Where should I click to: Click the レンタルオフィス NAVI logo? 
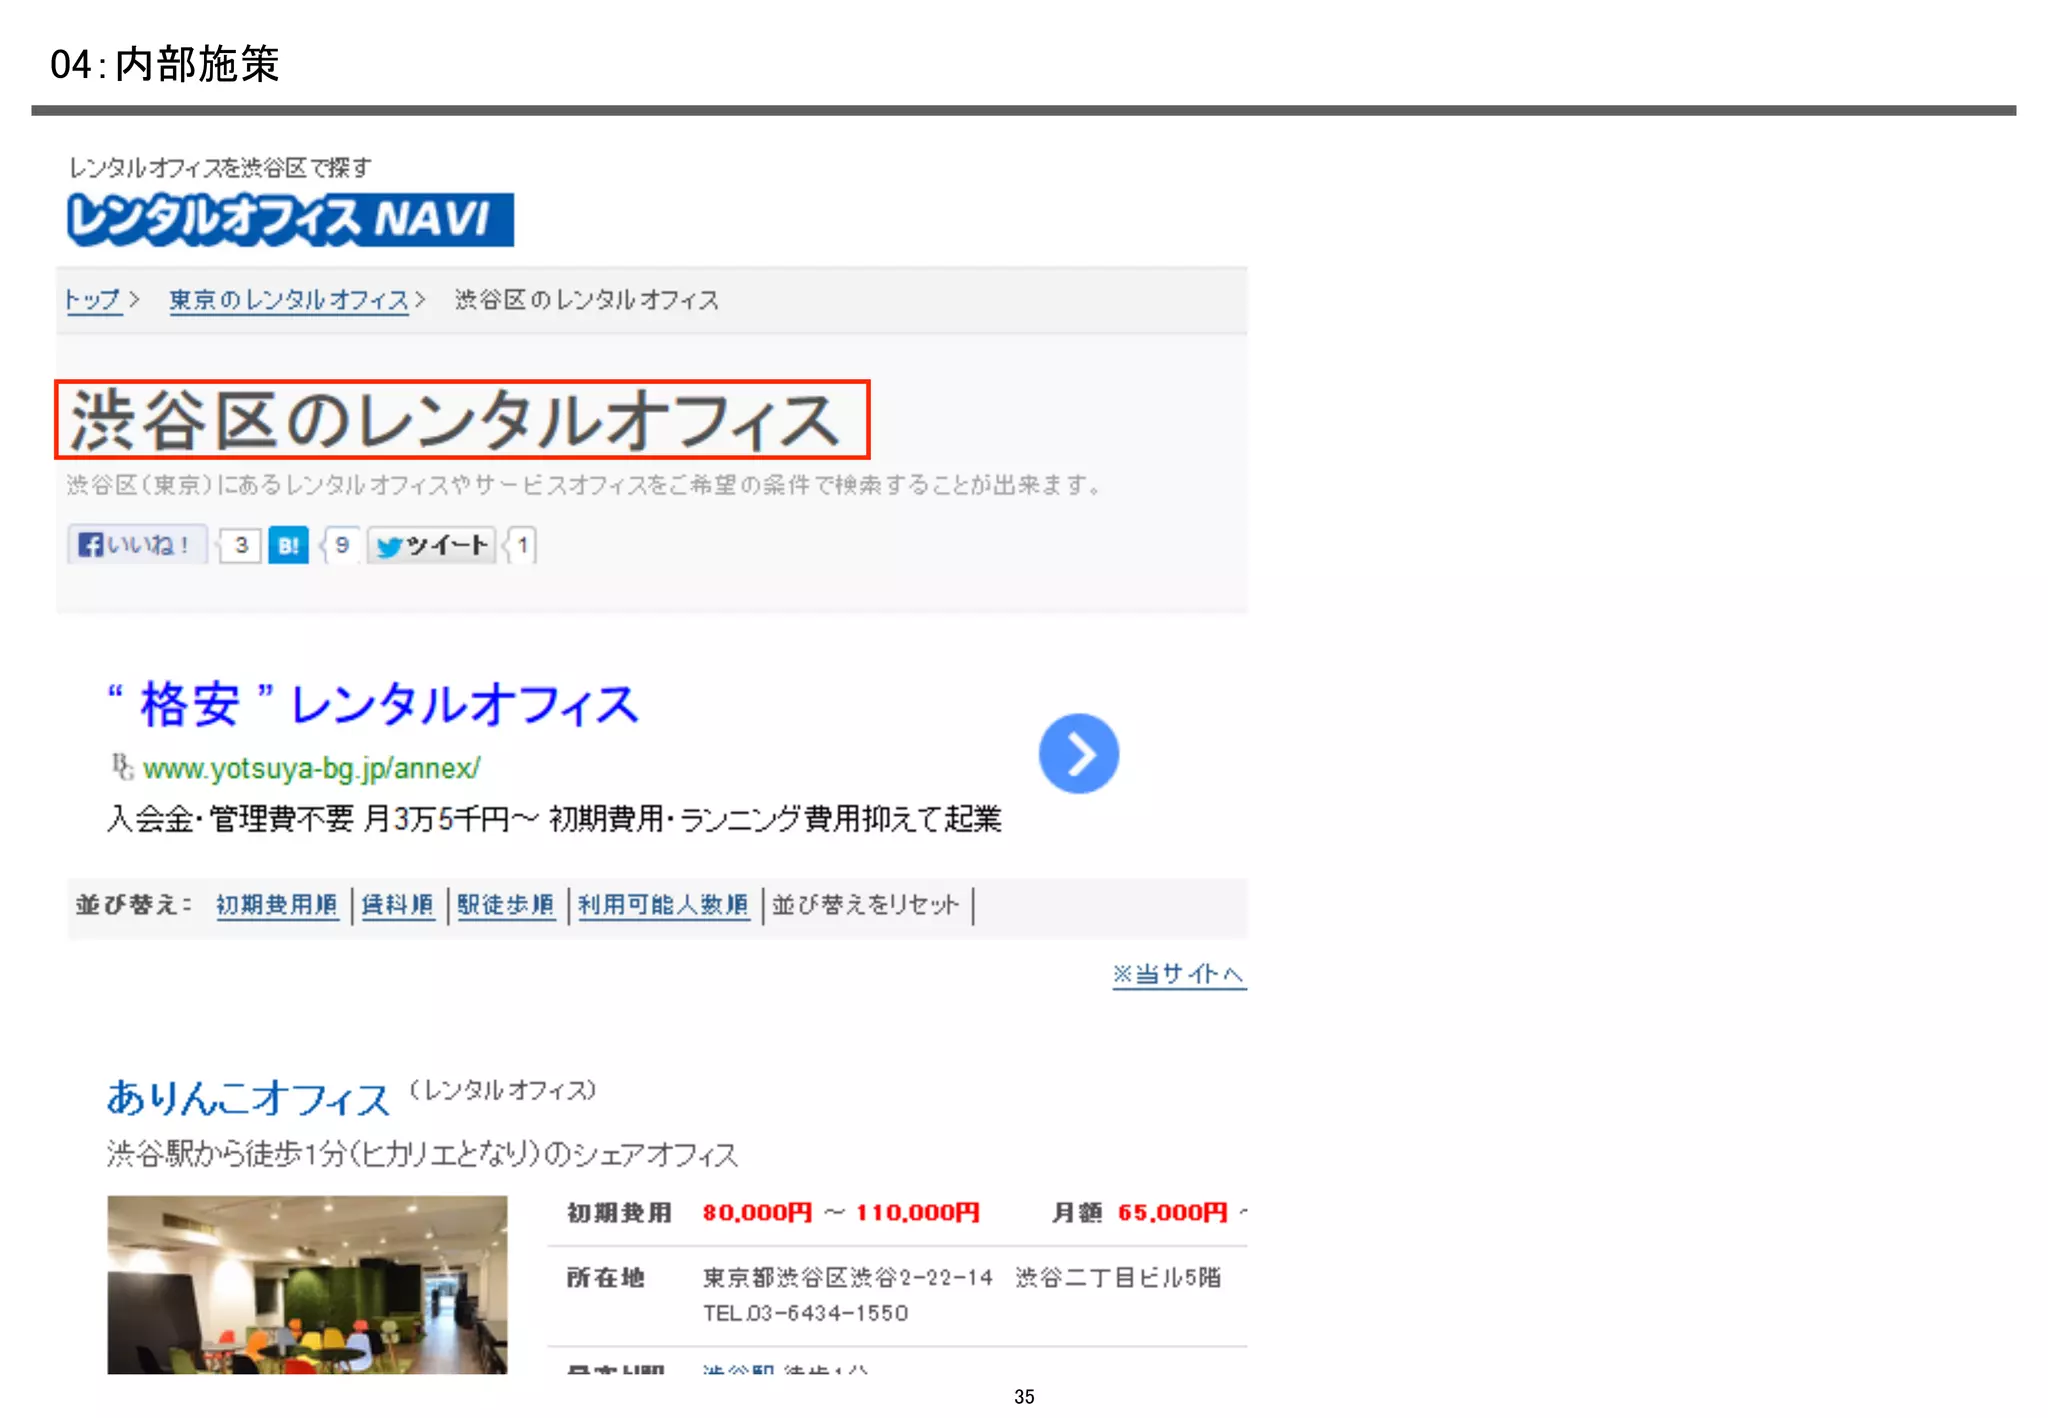click(x=290, y=220)
